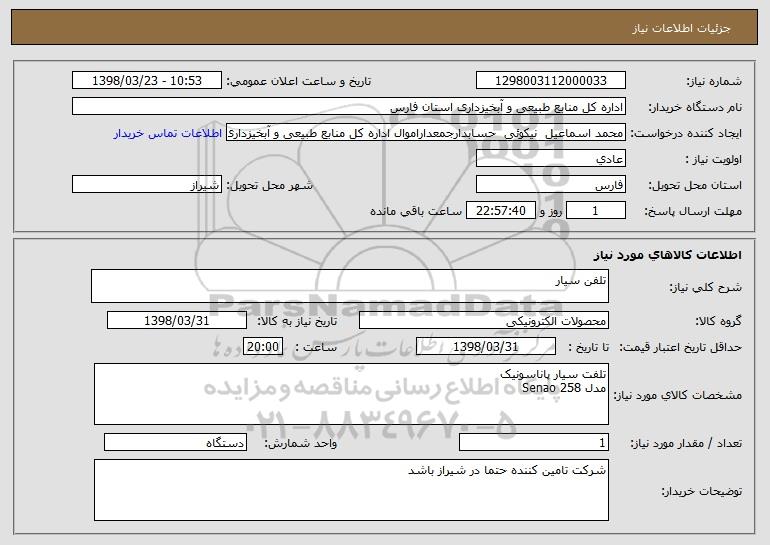Select the priority field عادي
This screenshot has width=770, height=545.
[550, 159]
